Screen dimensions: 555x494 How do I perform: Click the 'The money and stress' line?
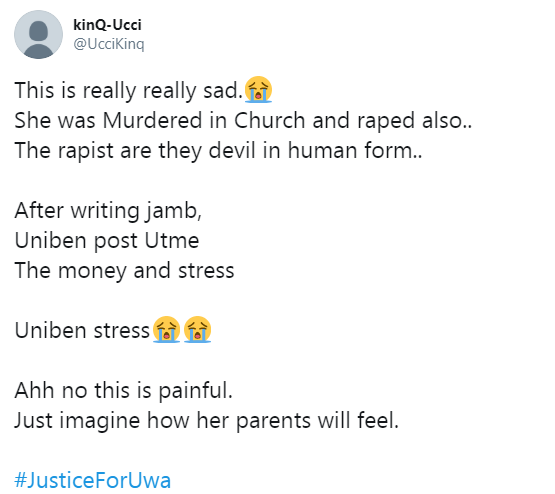point(124,271)
